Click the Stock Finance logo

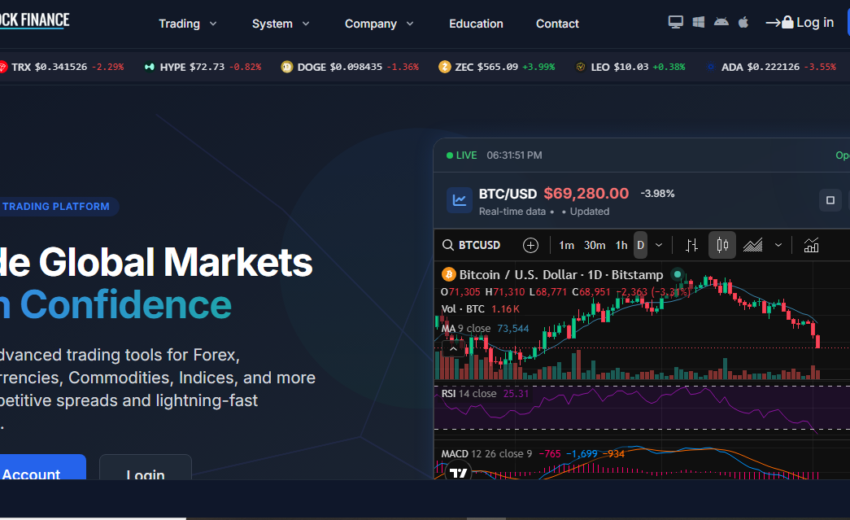[x=35, y=21]
